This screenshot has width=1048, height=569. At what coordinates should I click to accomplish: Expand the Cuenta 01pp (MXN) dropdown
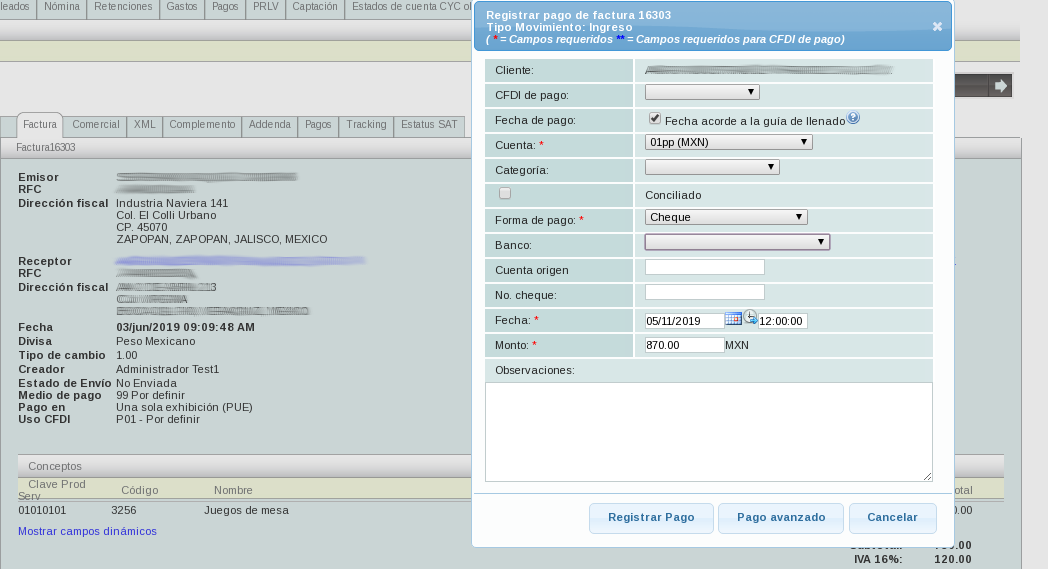click(728, 143)
